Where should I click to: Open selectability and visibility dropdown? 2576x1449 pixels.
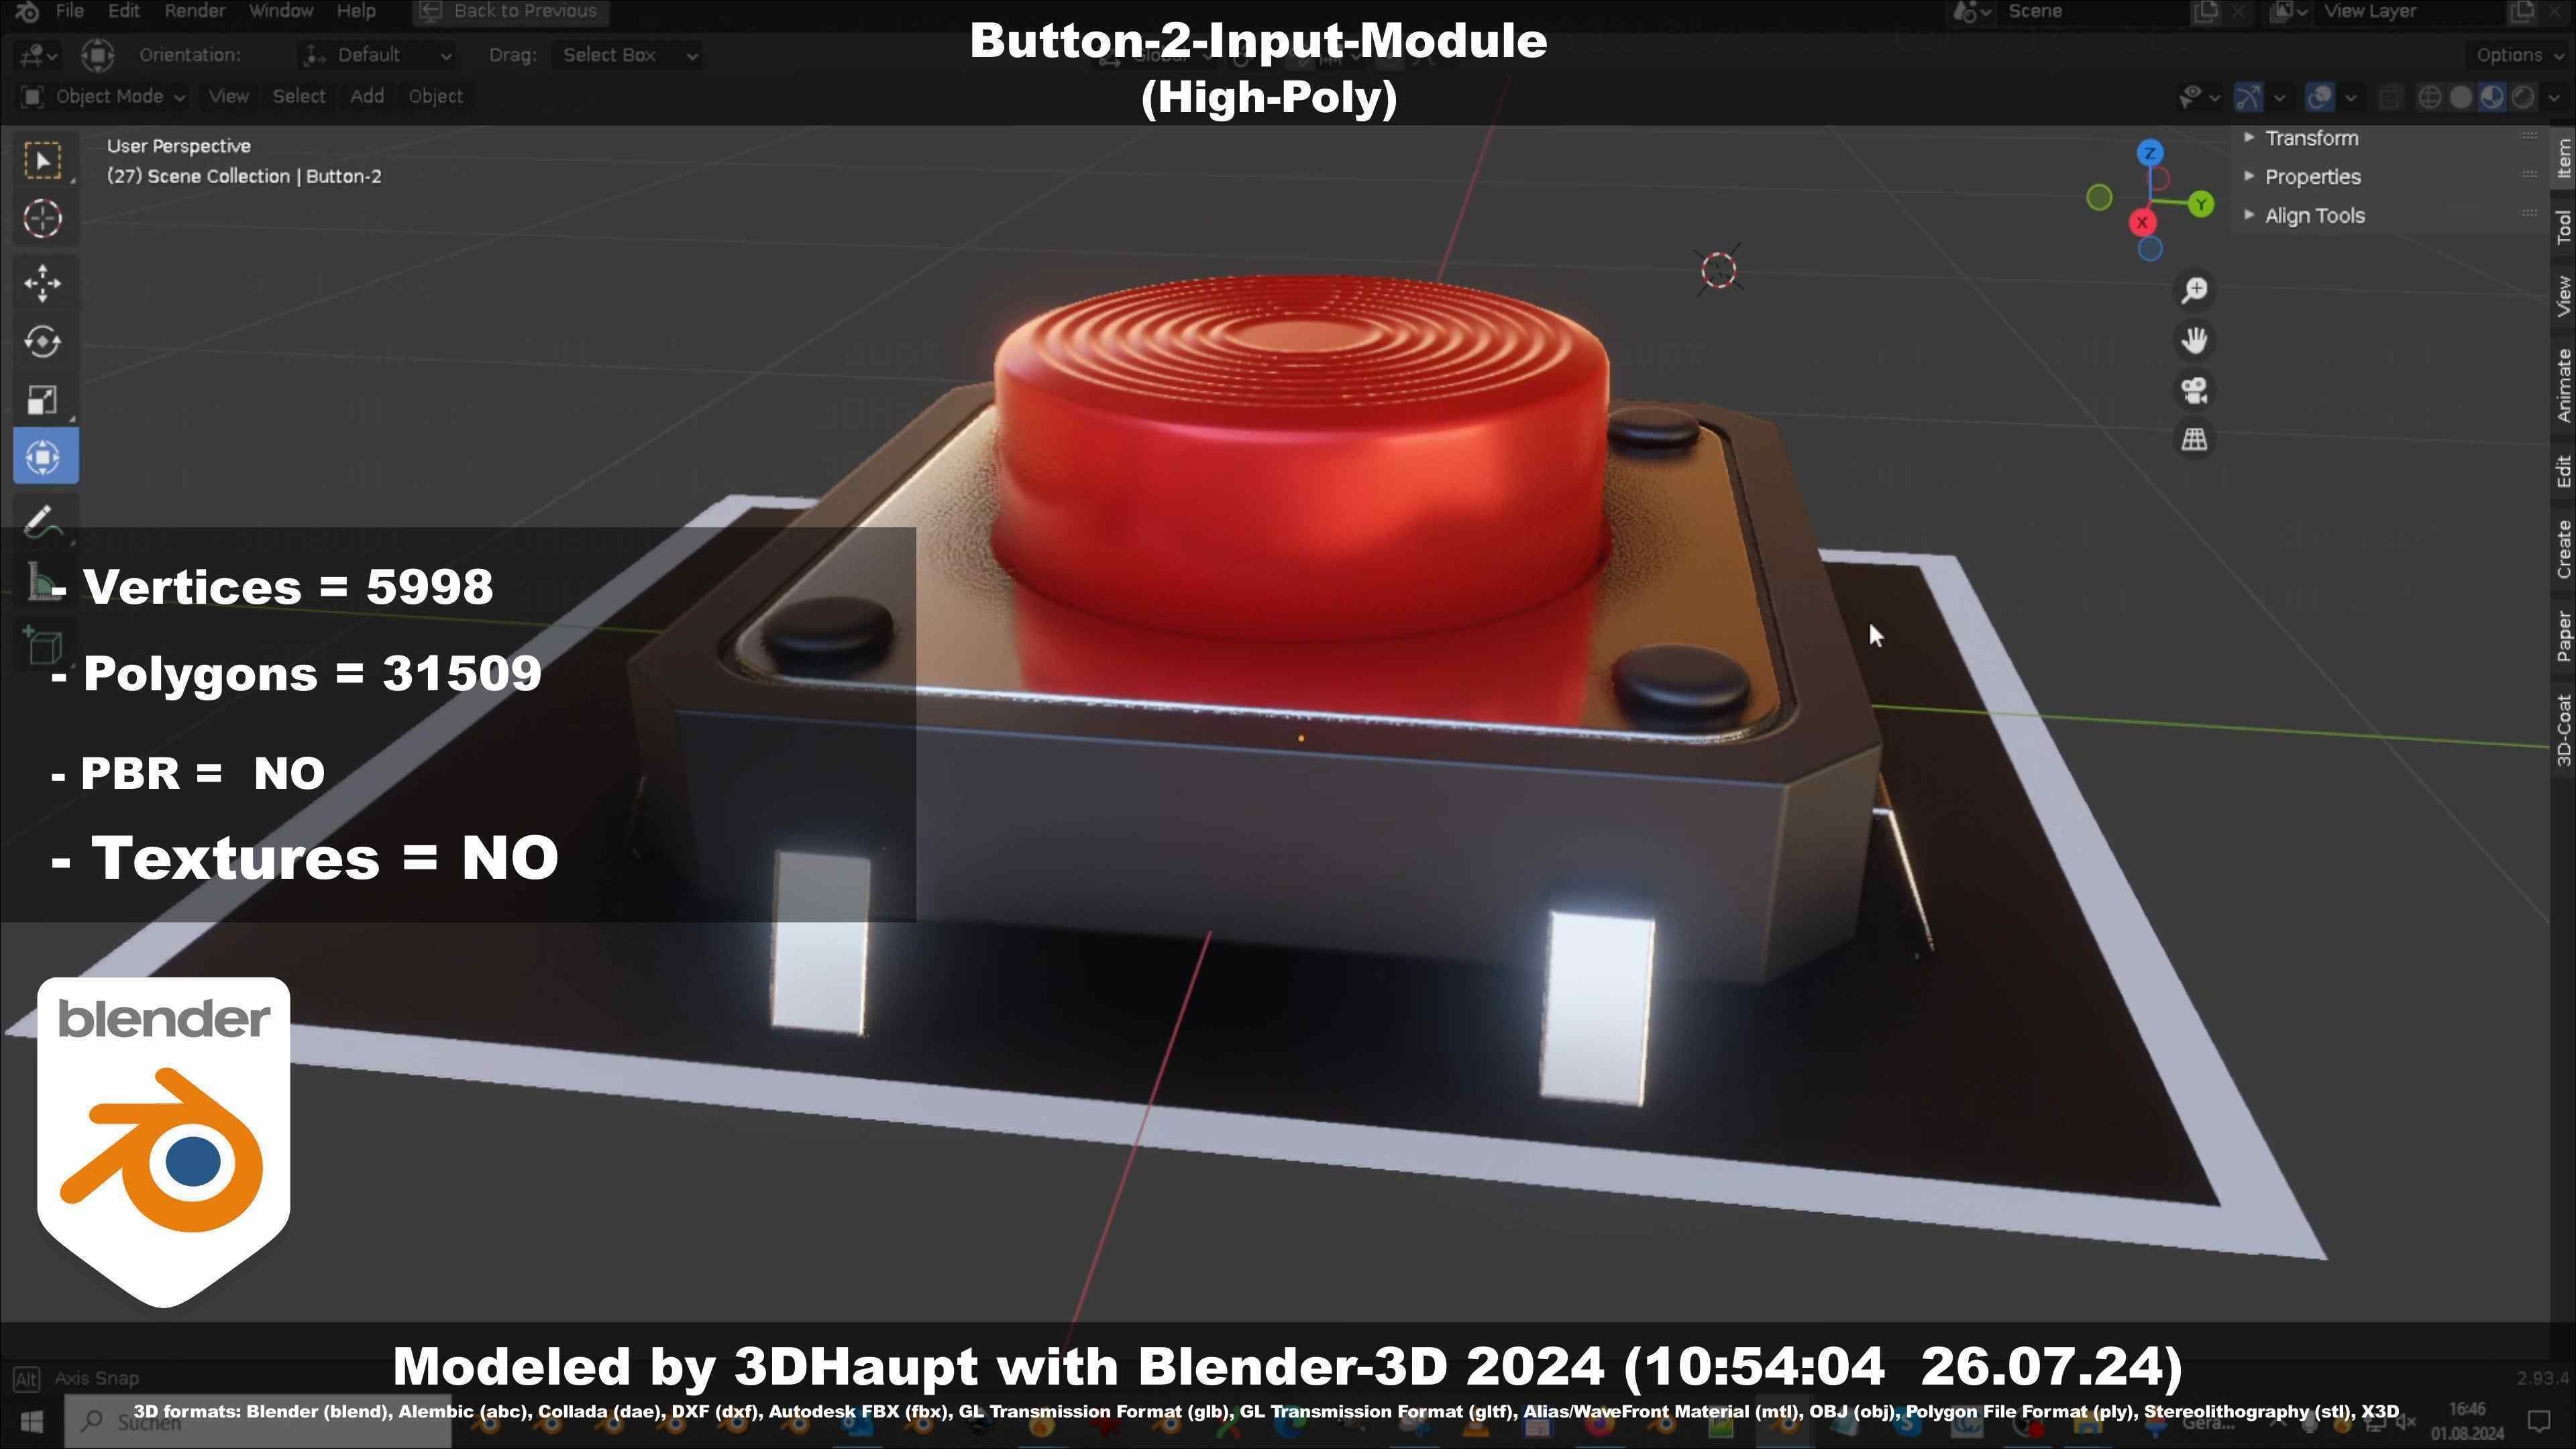coord(2199,97)
